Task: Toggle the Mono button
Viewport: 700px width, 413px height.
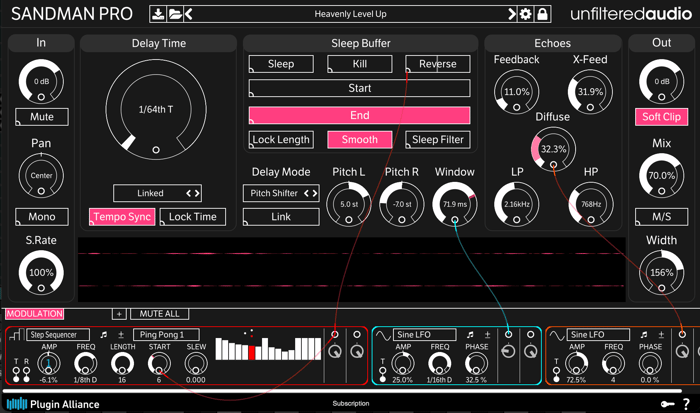Action: (x=42, y=217)
